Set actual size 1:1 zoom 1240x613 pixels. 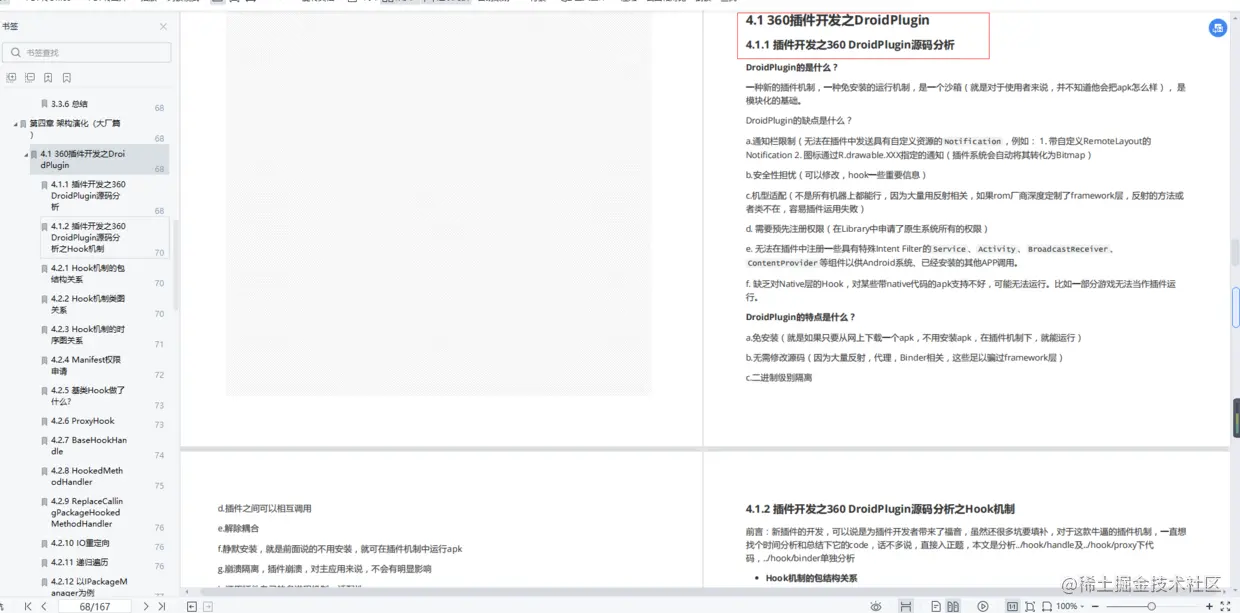point(1012,606)
